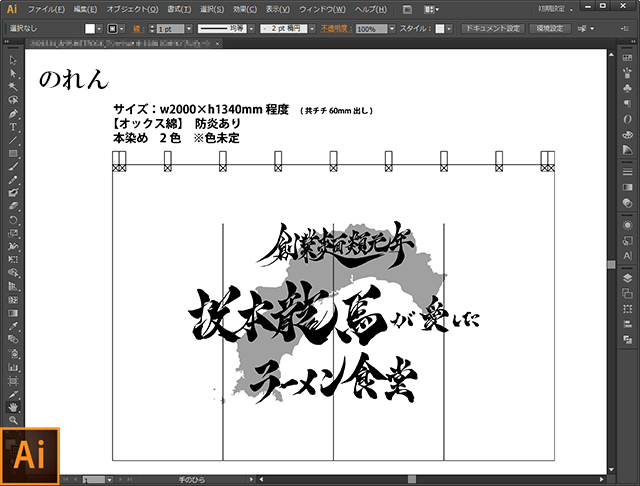This screenshot has height=486, width=640.
Task: Select the Direct Selection tool
Action: pyautogui.click(x=13, y=73)
